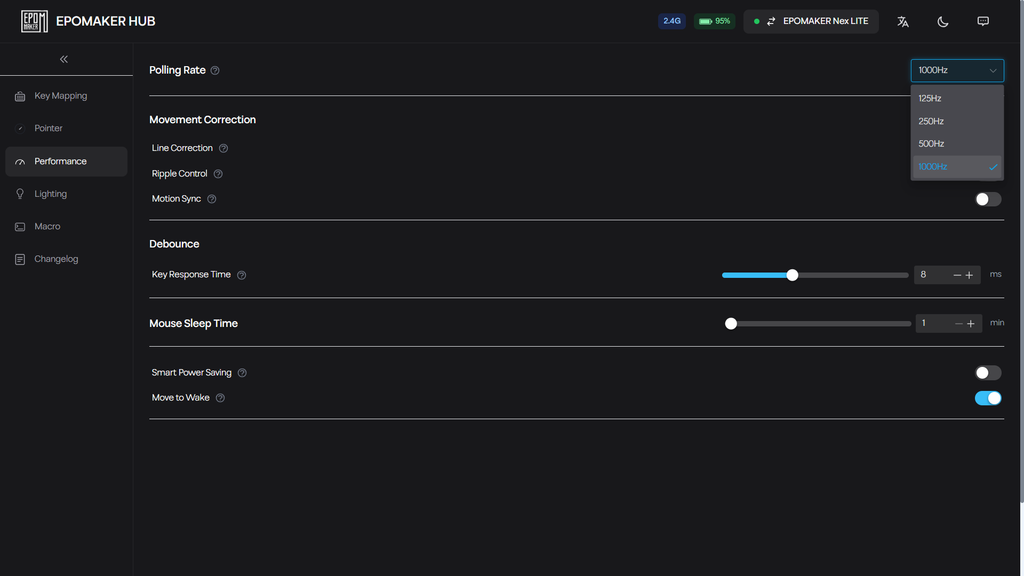Click the battery 95% indicator
1024x576 pixels.
[x=714, y=21]
